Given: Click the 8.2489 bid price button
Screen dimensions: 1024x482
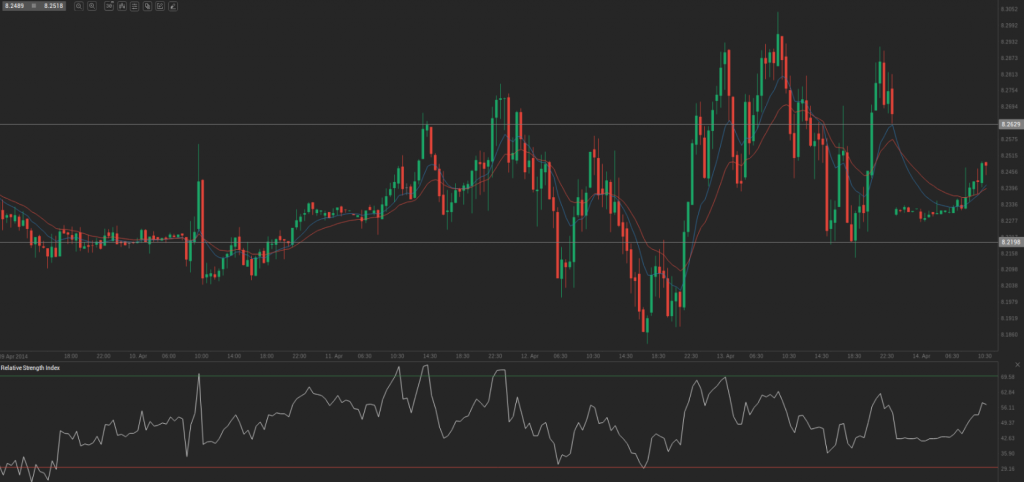Looking at the screenshot, I should point(16,6).
